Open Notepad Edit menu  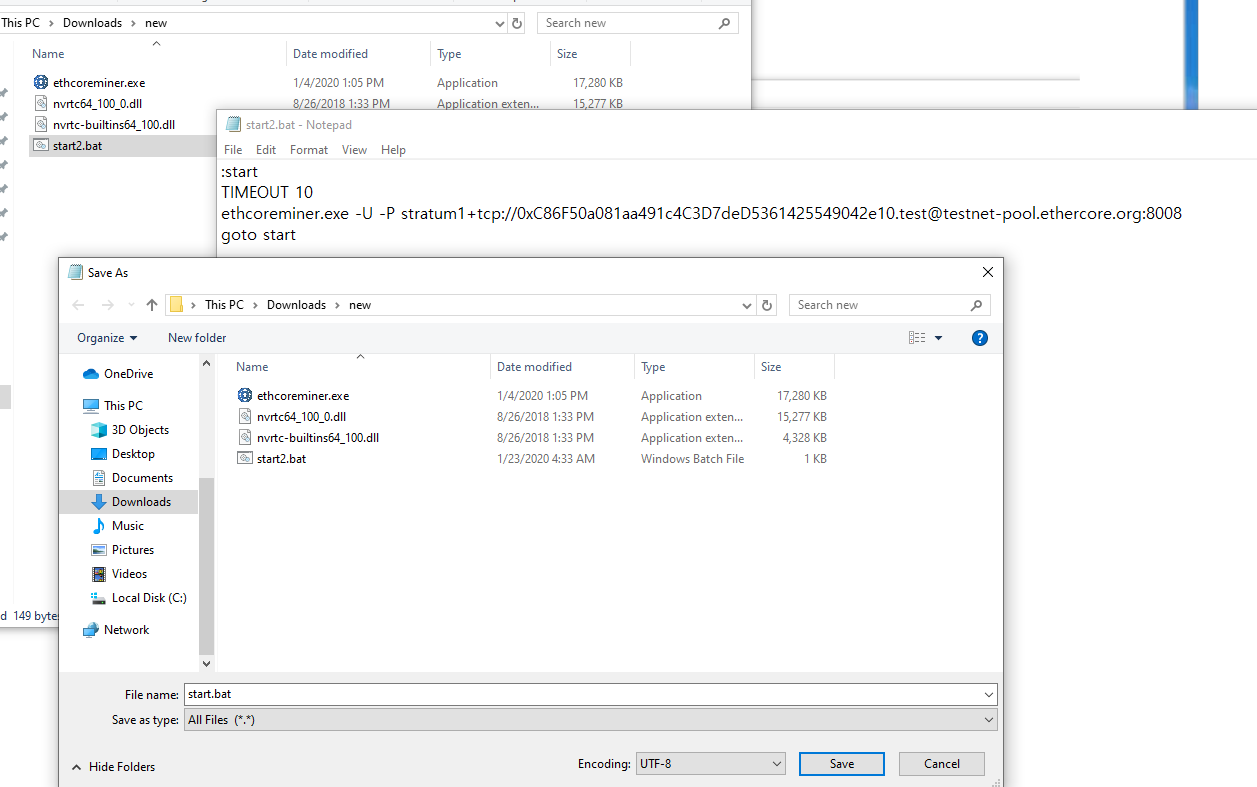coord(266,150)
